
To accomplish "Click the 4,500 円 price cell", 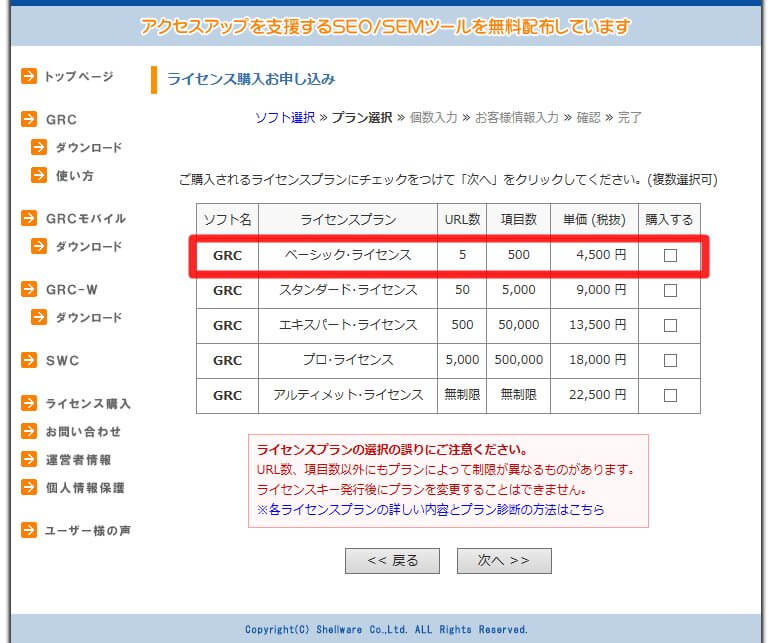I will (x=594, y=255).
